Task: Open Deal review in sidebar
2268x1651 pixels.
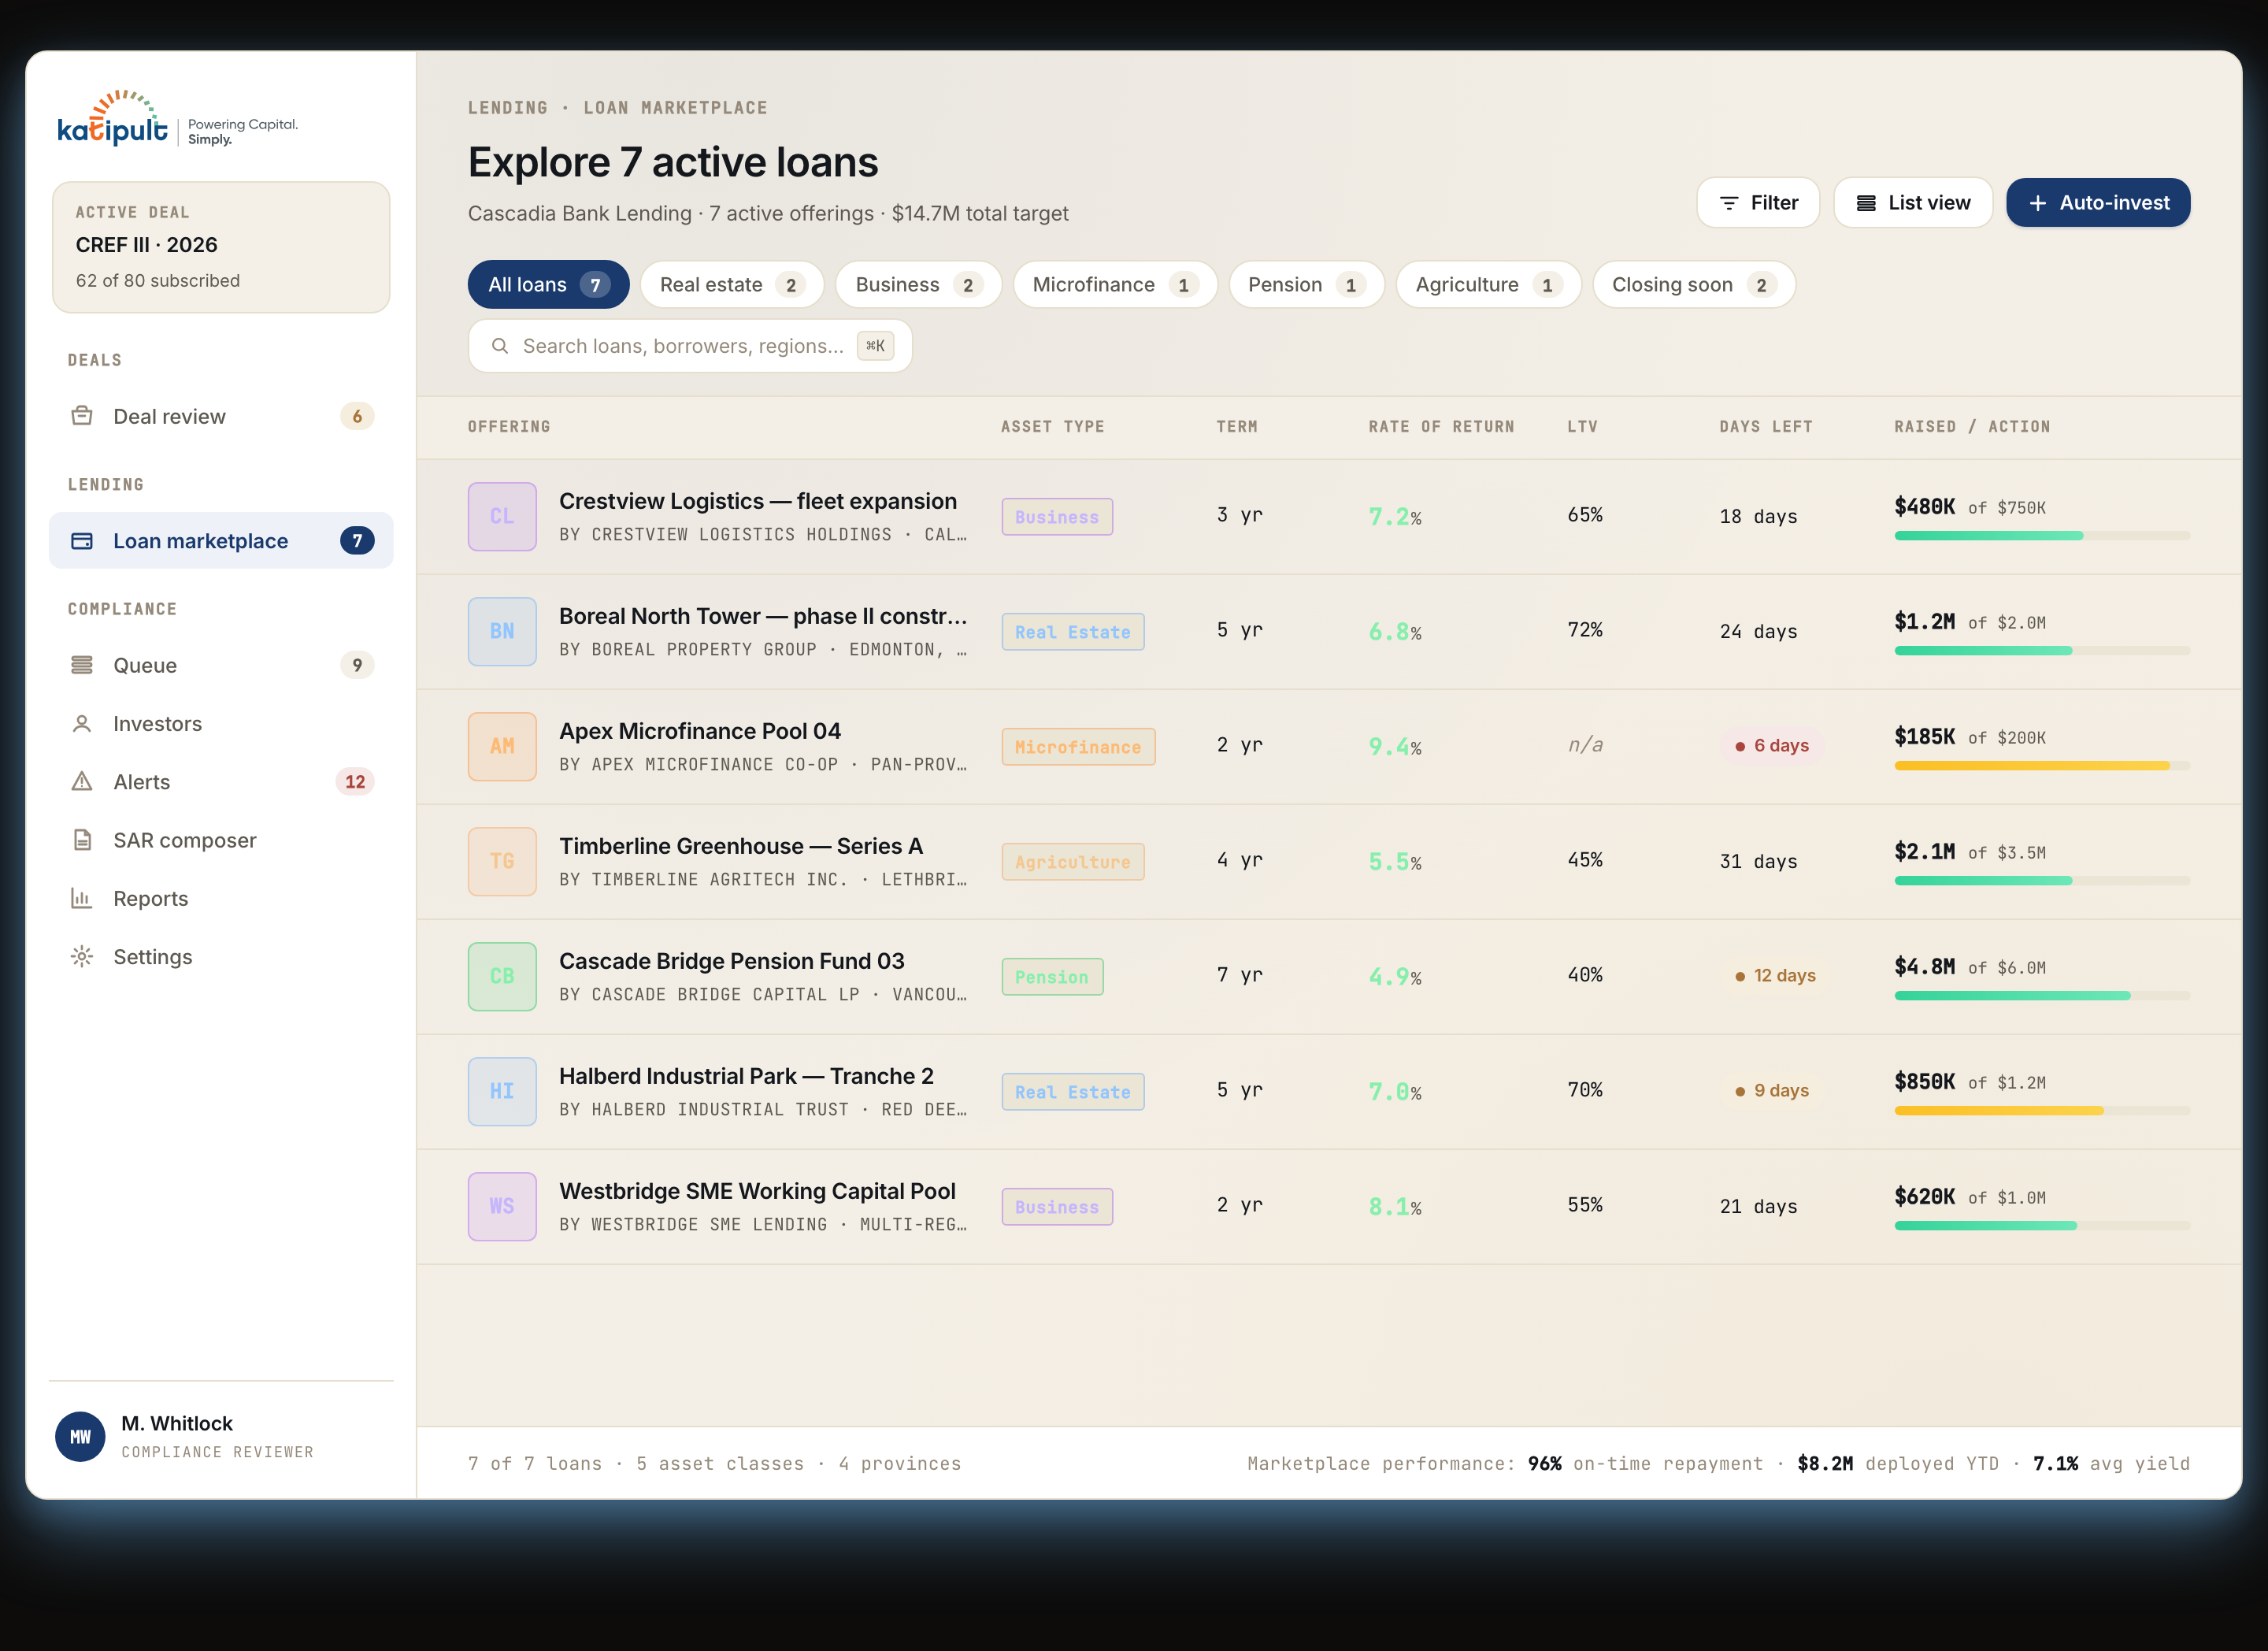Action: (221, 416)
